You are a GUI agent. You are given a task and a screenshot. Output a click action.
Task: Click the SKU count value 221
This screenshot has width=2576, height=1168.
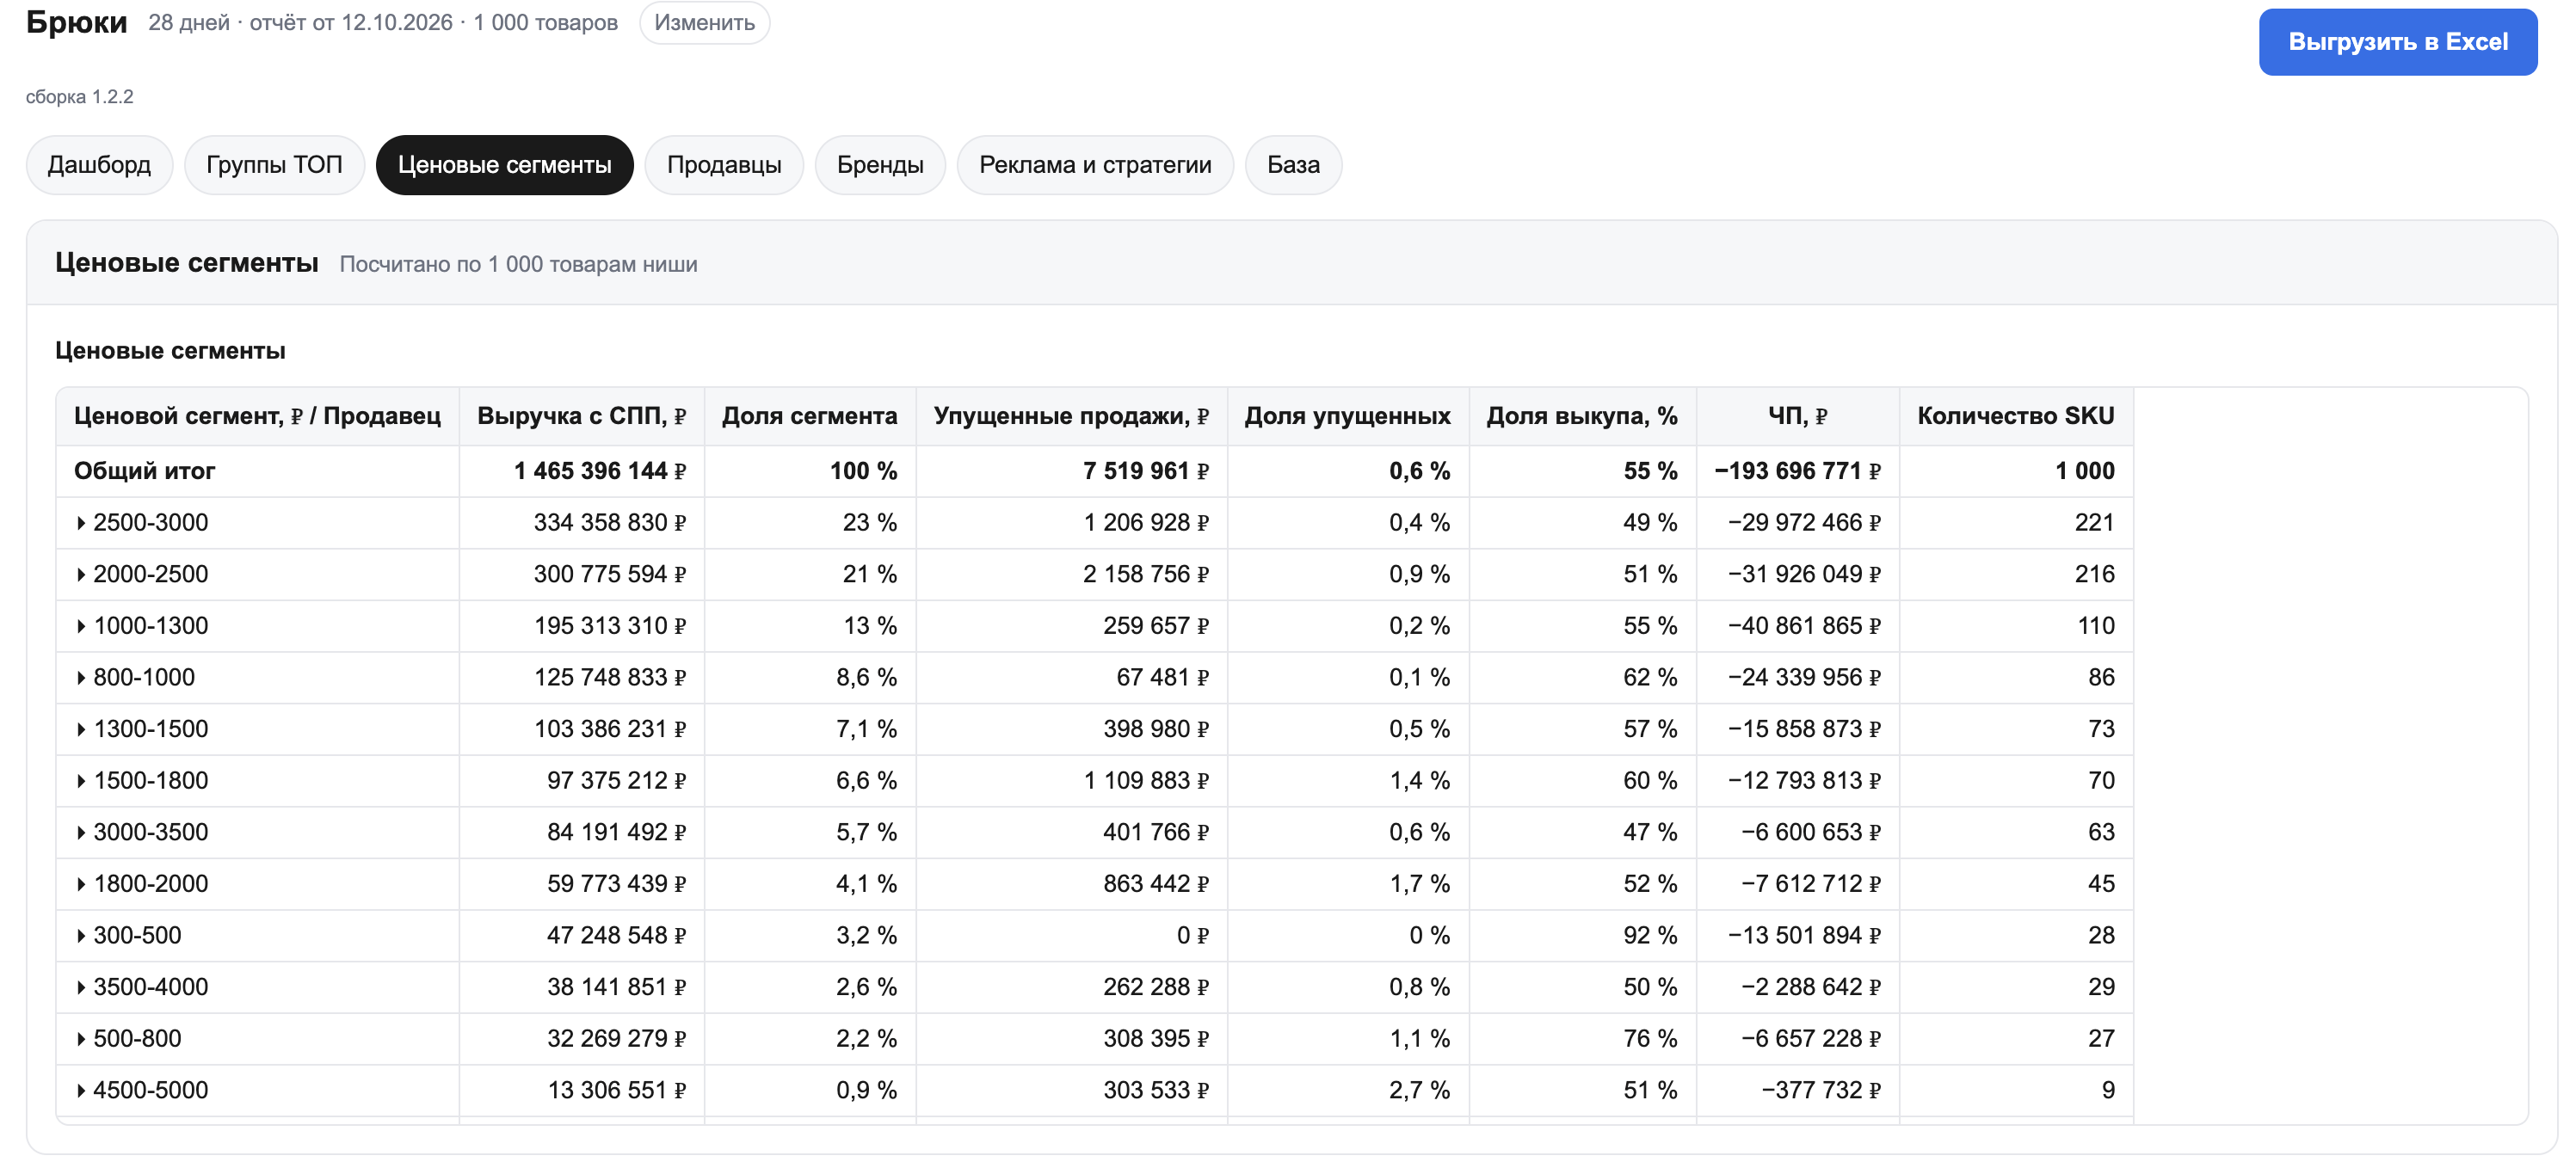pyautogui.click(x=2094, y=523)
